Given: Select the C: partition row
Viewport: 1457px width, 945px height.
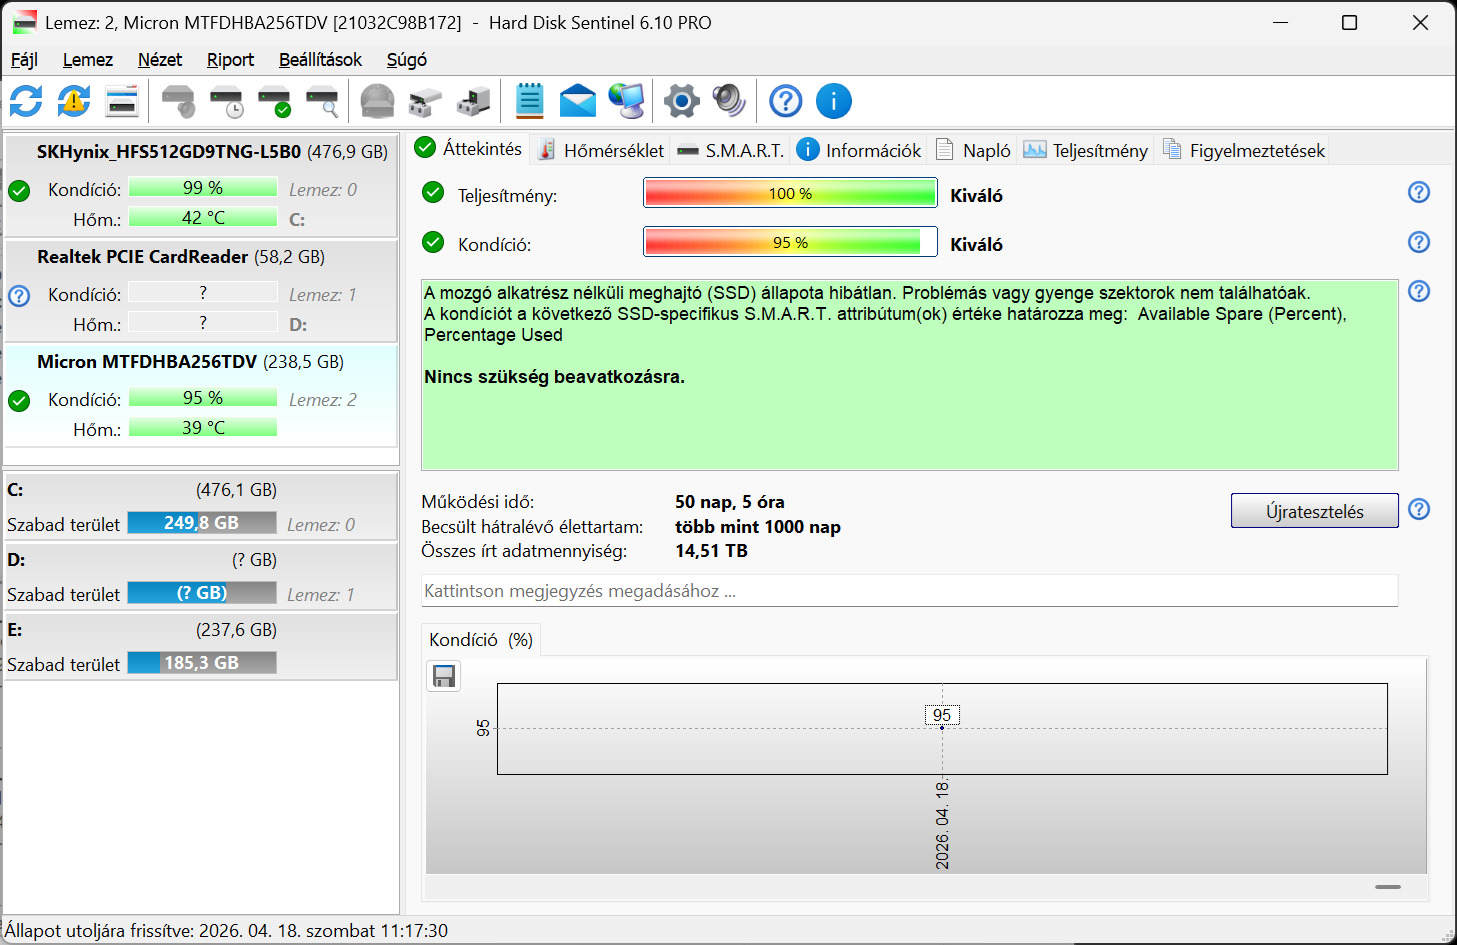Looking at the screenshot, I should (x=201, y=506).
